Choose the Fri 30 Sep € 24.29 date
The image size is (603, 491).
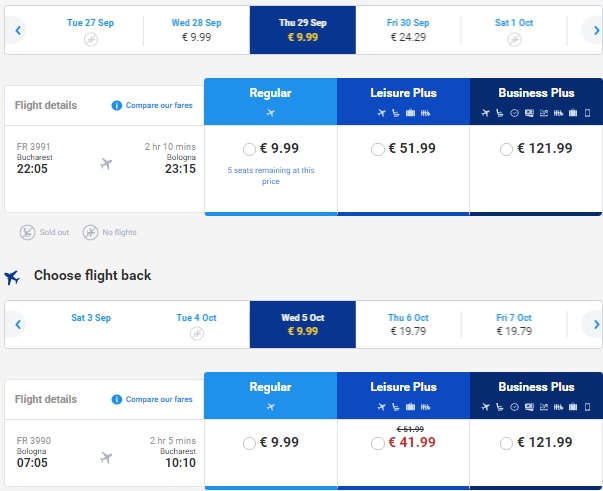click(x=408, y=30)
